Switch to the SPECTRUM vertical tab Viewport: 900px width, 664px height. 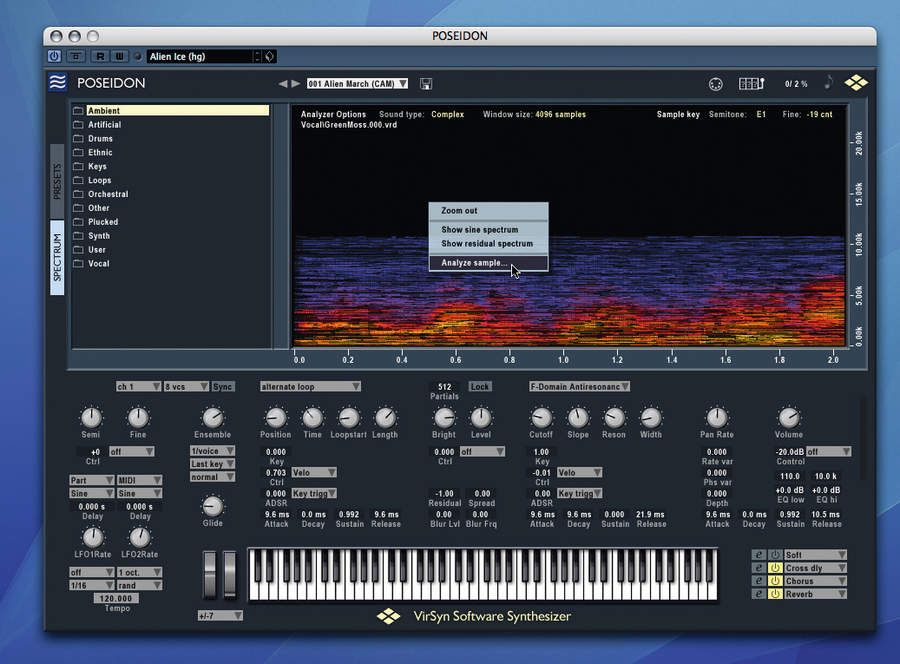point(57,257)
